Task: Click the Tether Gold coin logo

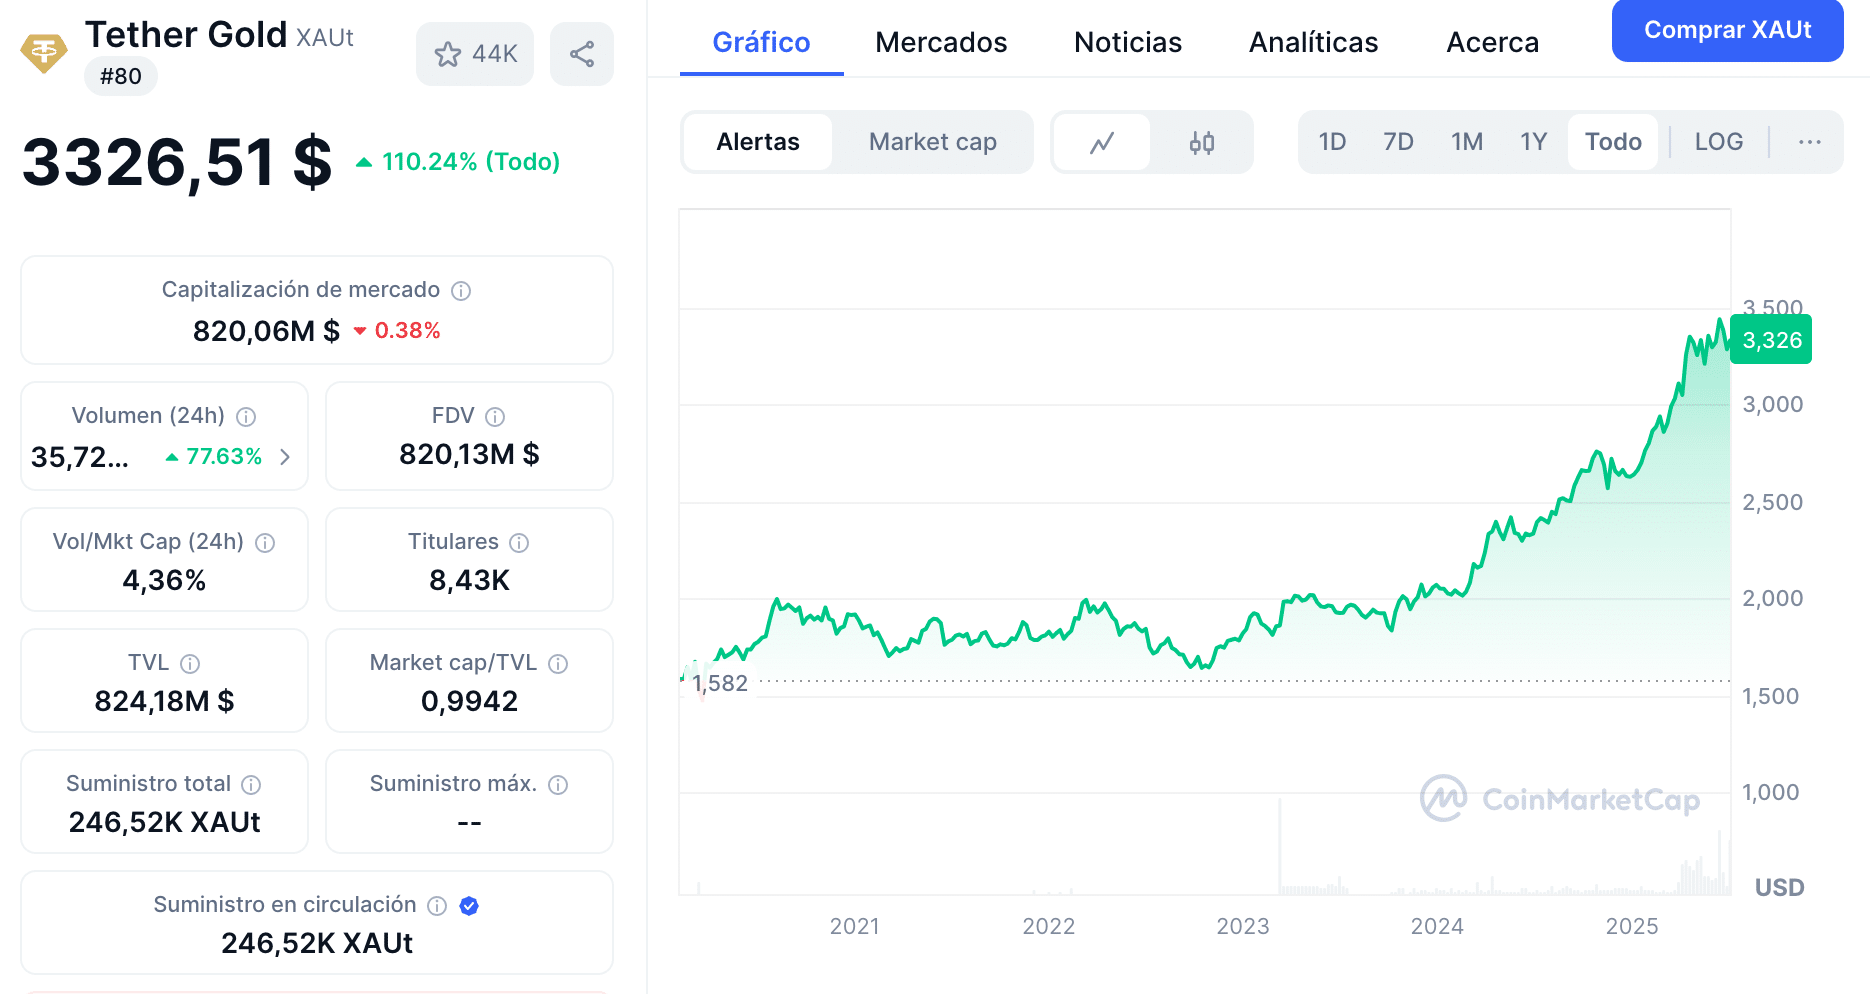Action: coord(44,54)
